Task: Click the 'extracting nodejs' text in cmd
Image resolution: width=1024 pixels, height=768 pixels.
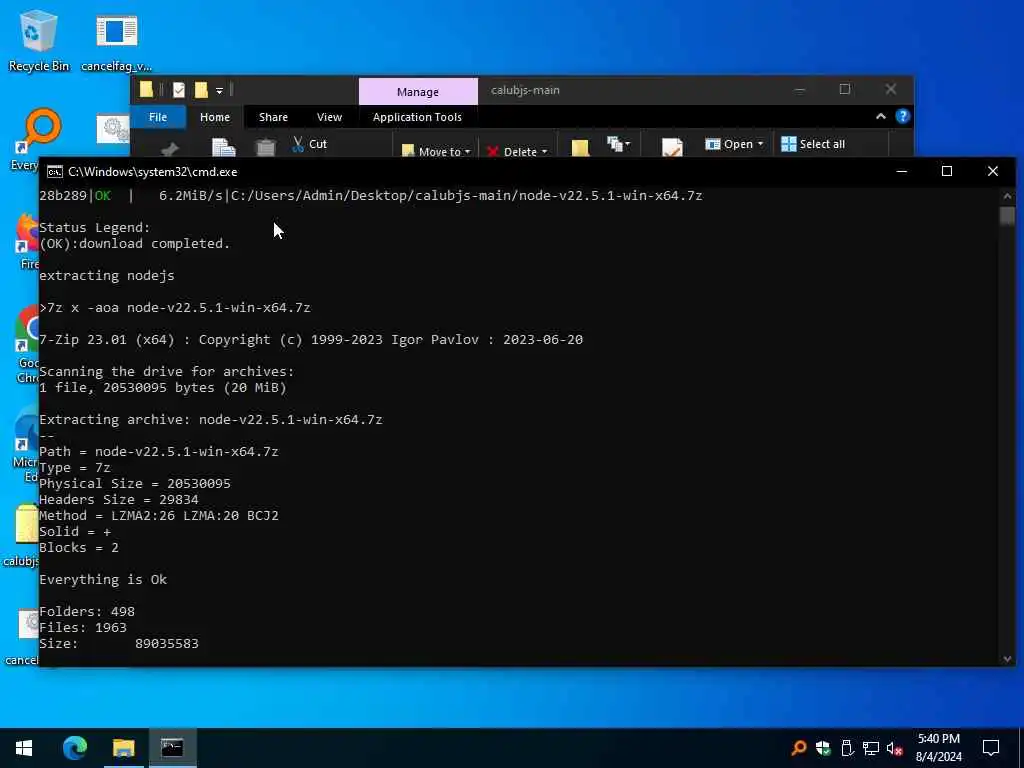Action: [107, 275]
